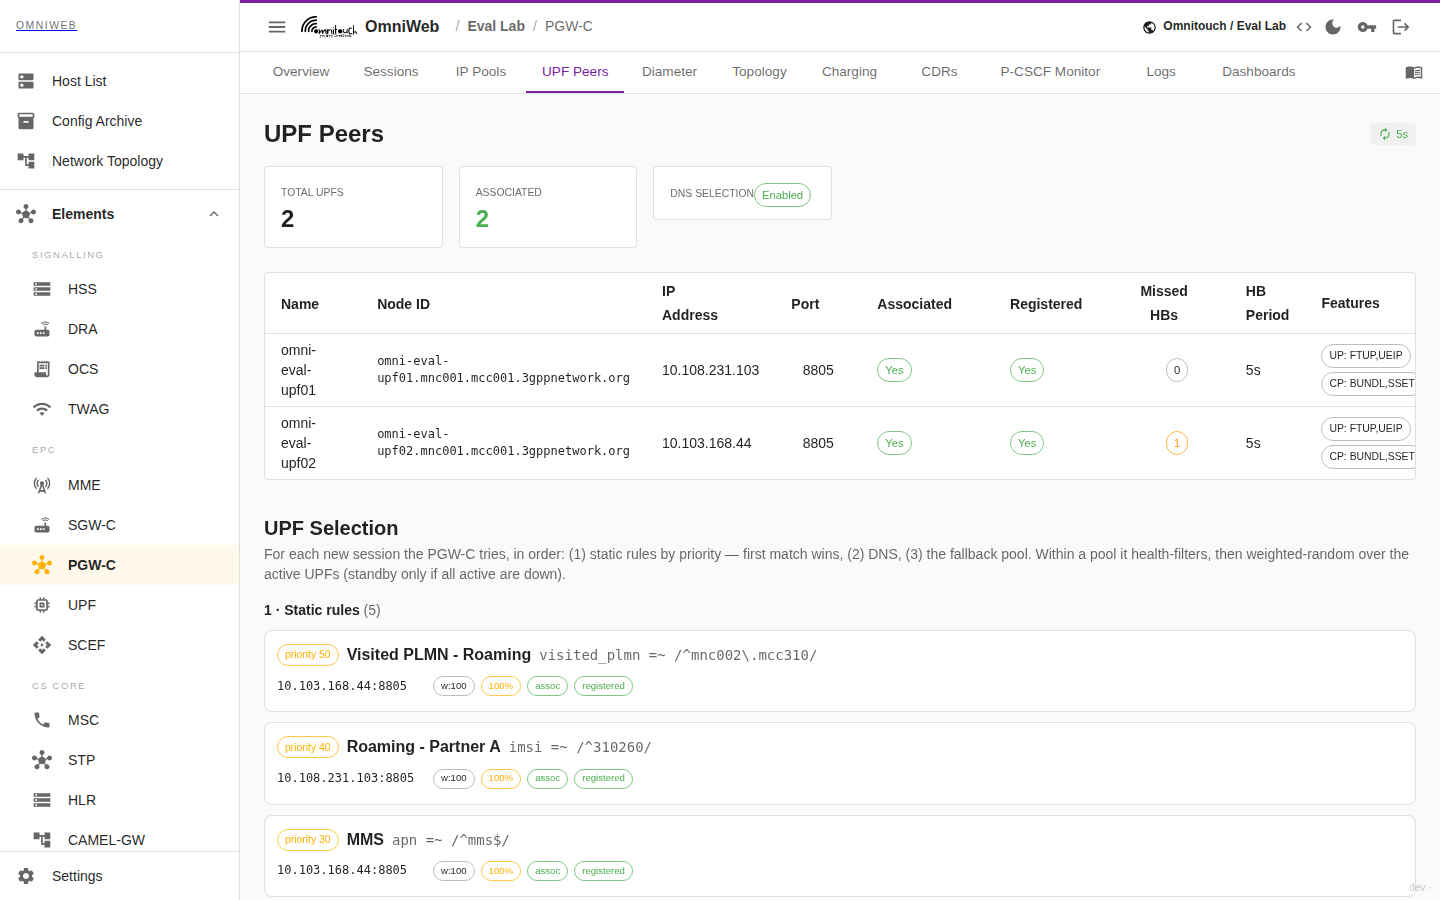Open Network Topology in sidebar
1440x900 pixels.
120,161
